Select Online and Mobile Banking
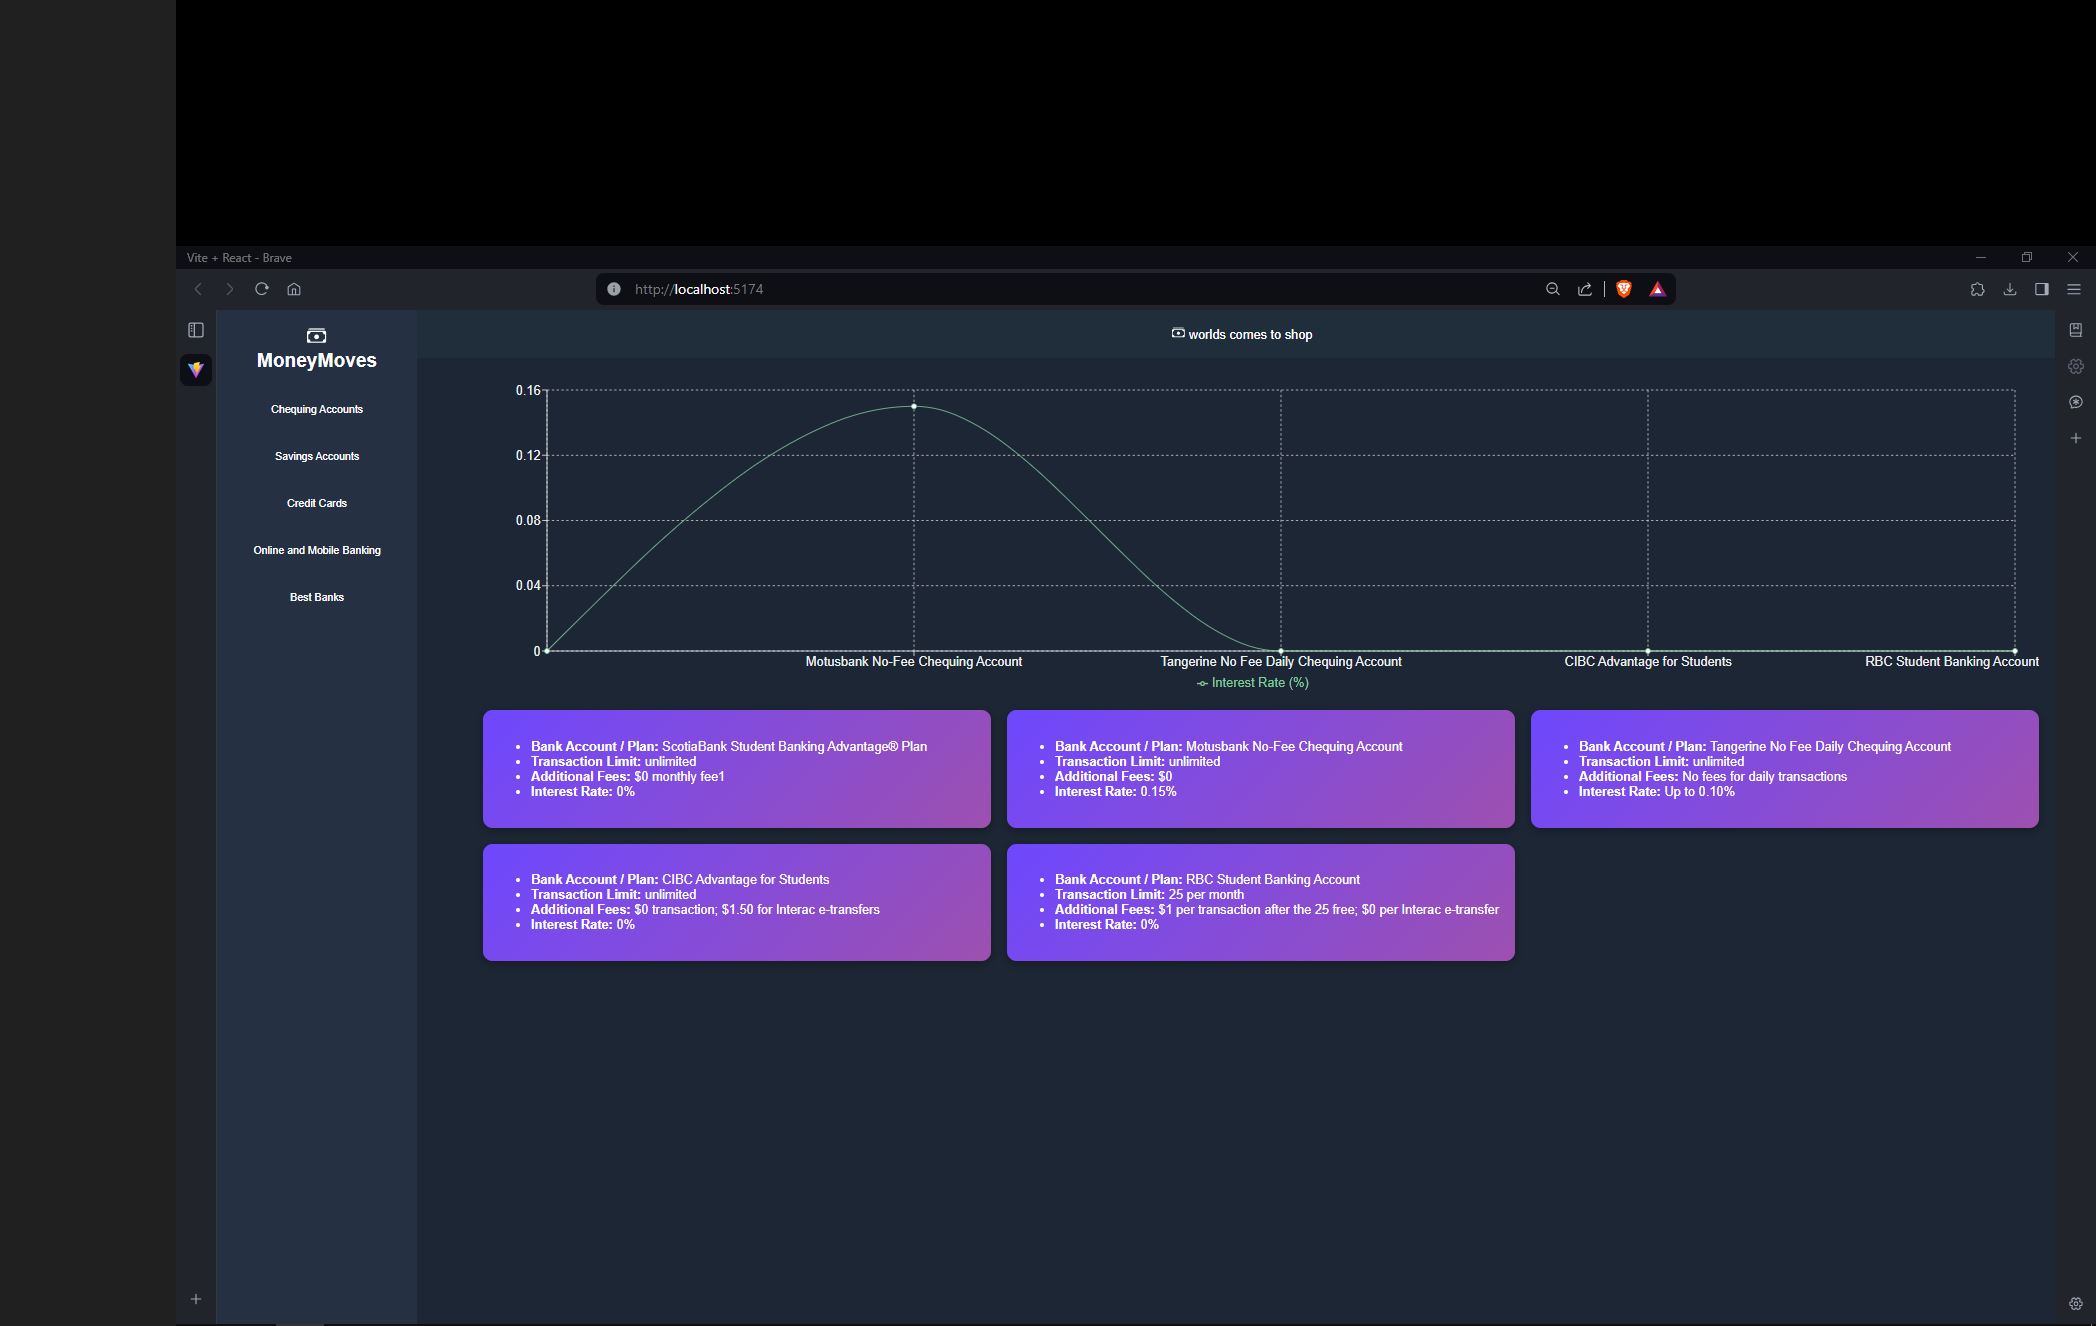Viewport: 2096px width, 1326px height. point(316,550)
